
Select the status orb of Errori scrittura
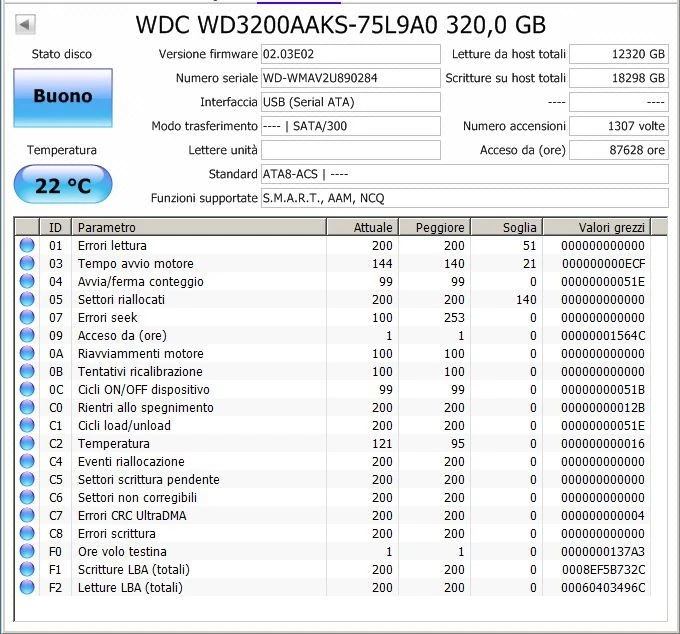27,533
